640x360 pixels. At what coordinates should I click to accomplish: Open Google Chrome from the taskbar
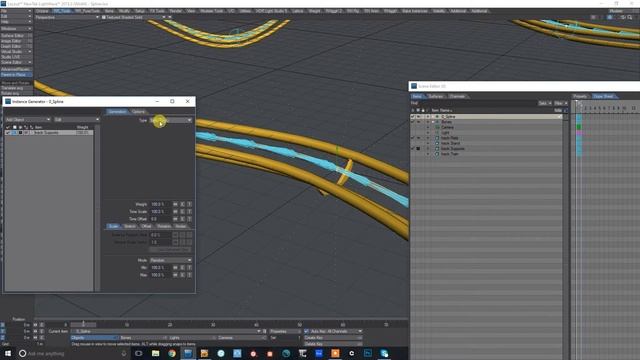coord(172,353)
